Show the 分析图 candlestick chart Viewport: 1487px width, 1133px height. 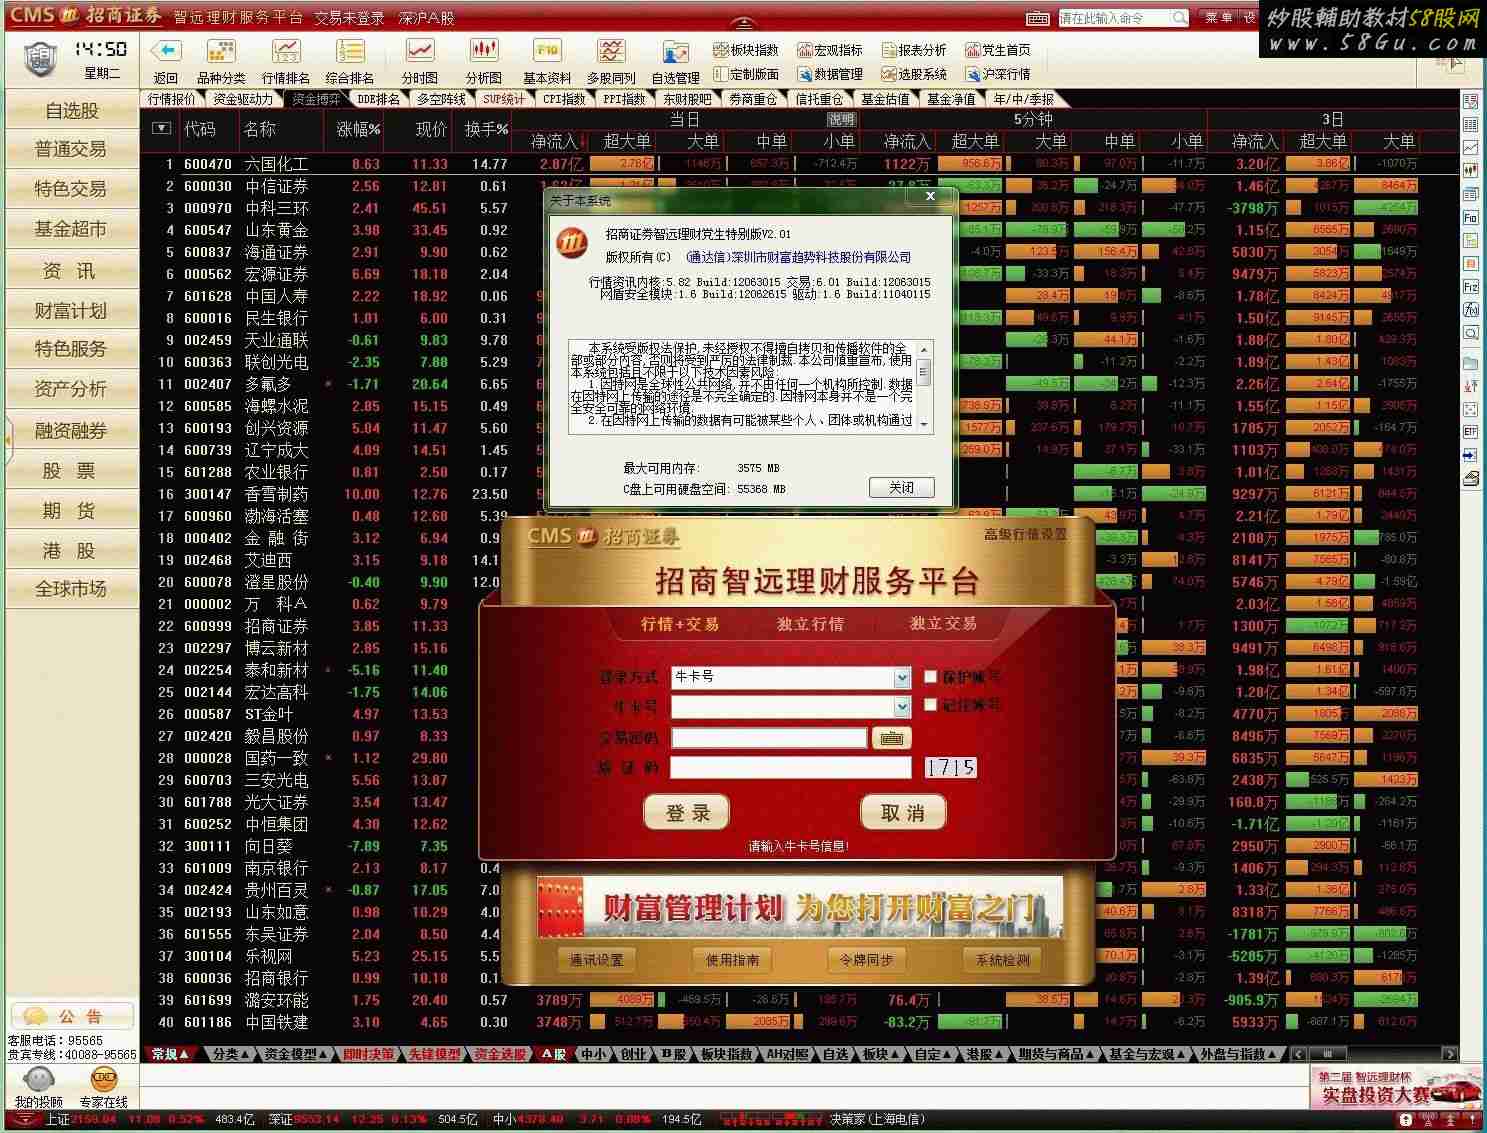(x=484, y=51)
